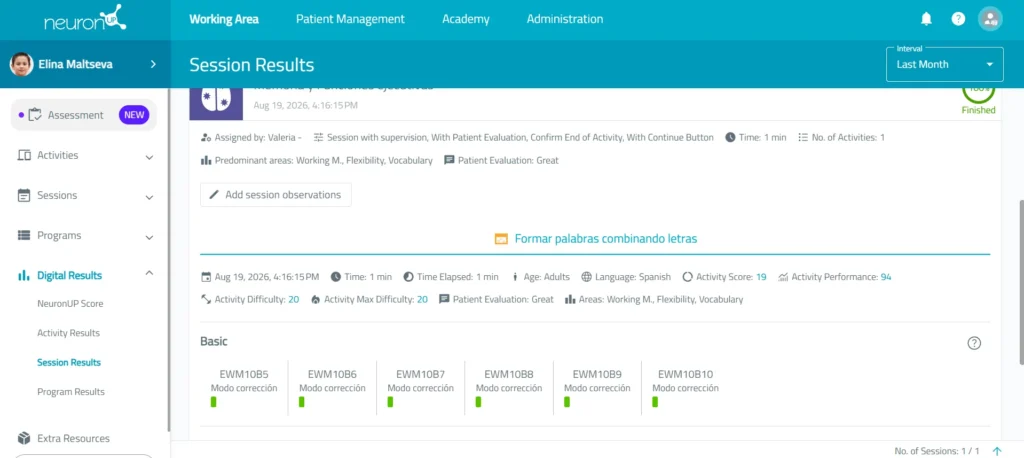The width and height of the screenshot is (1024, 458).
Task: Click Elina Maltseva's patient photo
Action: pos(21,64)
